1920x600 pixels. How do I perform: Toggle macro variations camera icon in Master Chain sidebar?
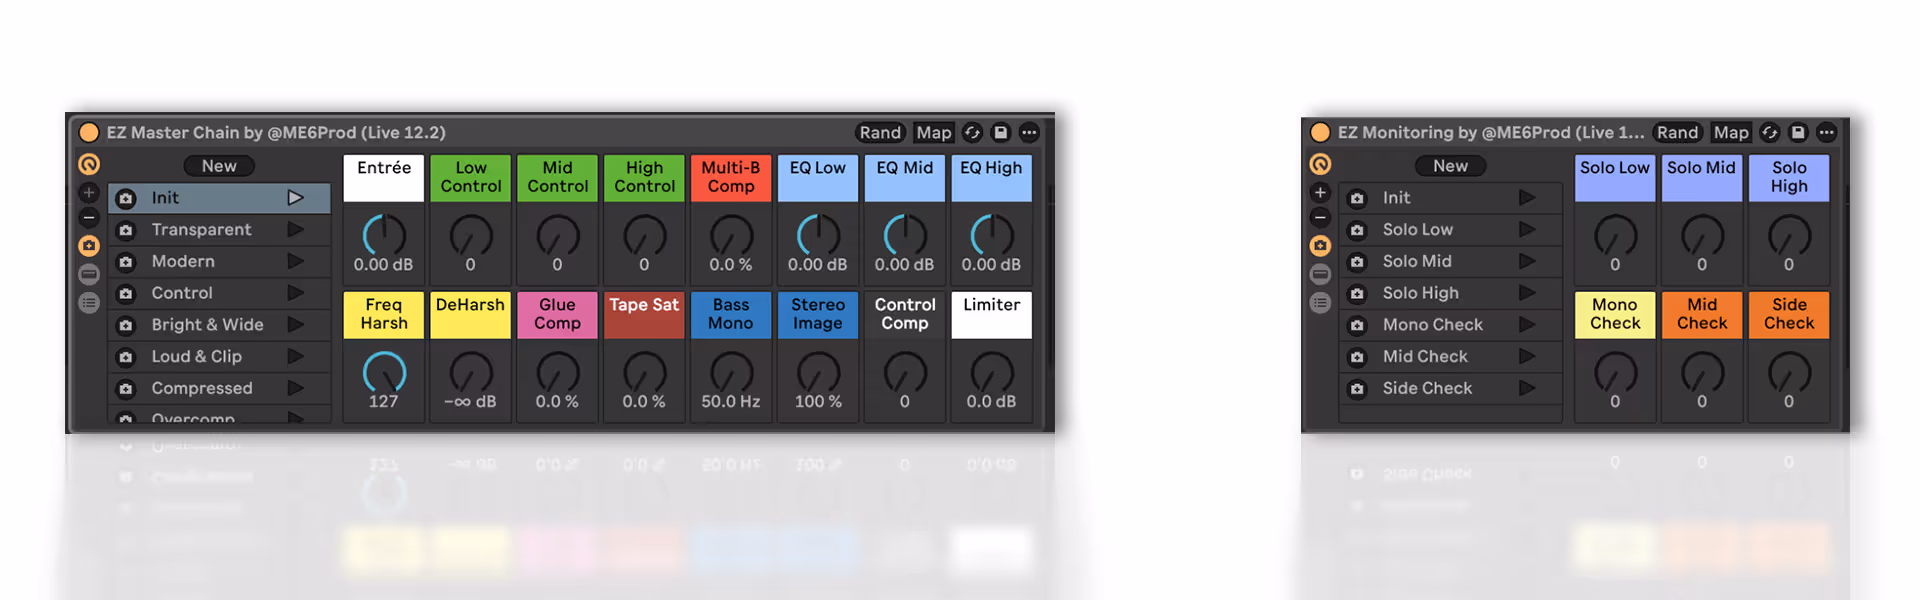[89, 245]
